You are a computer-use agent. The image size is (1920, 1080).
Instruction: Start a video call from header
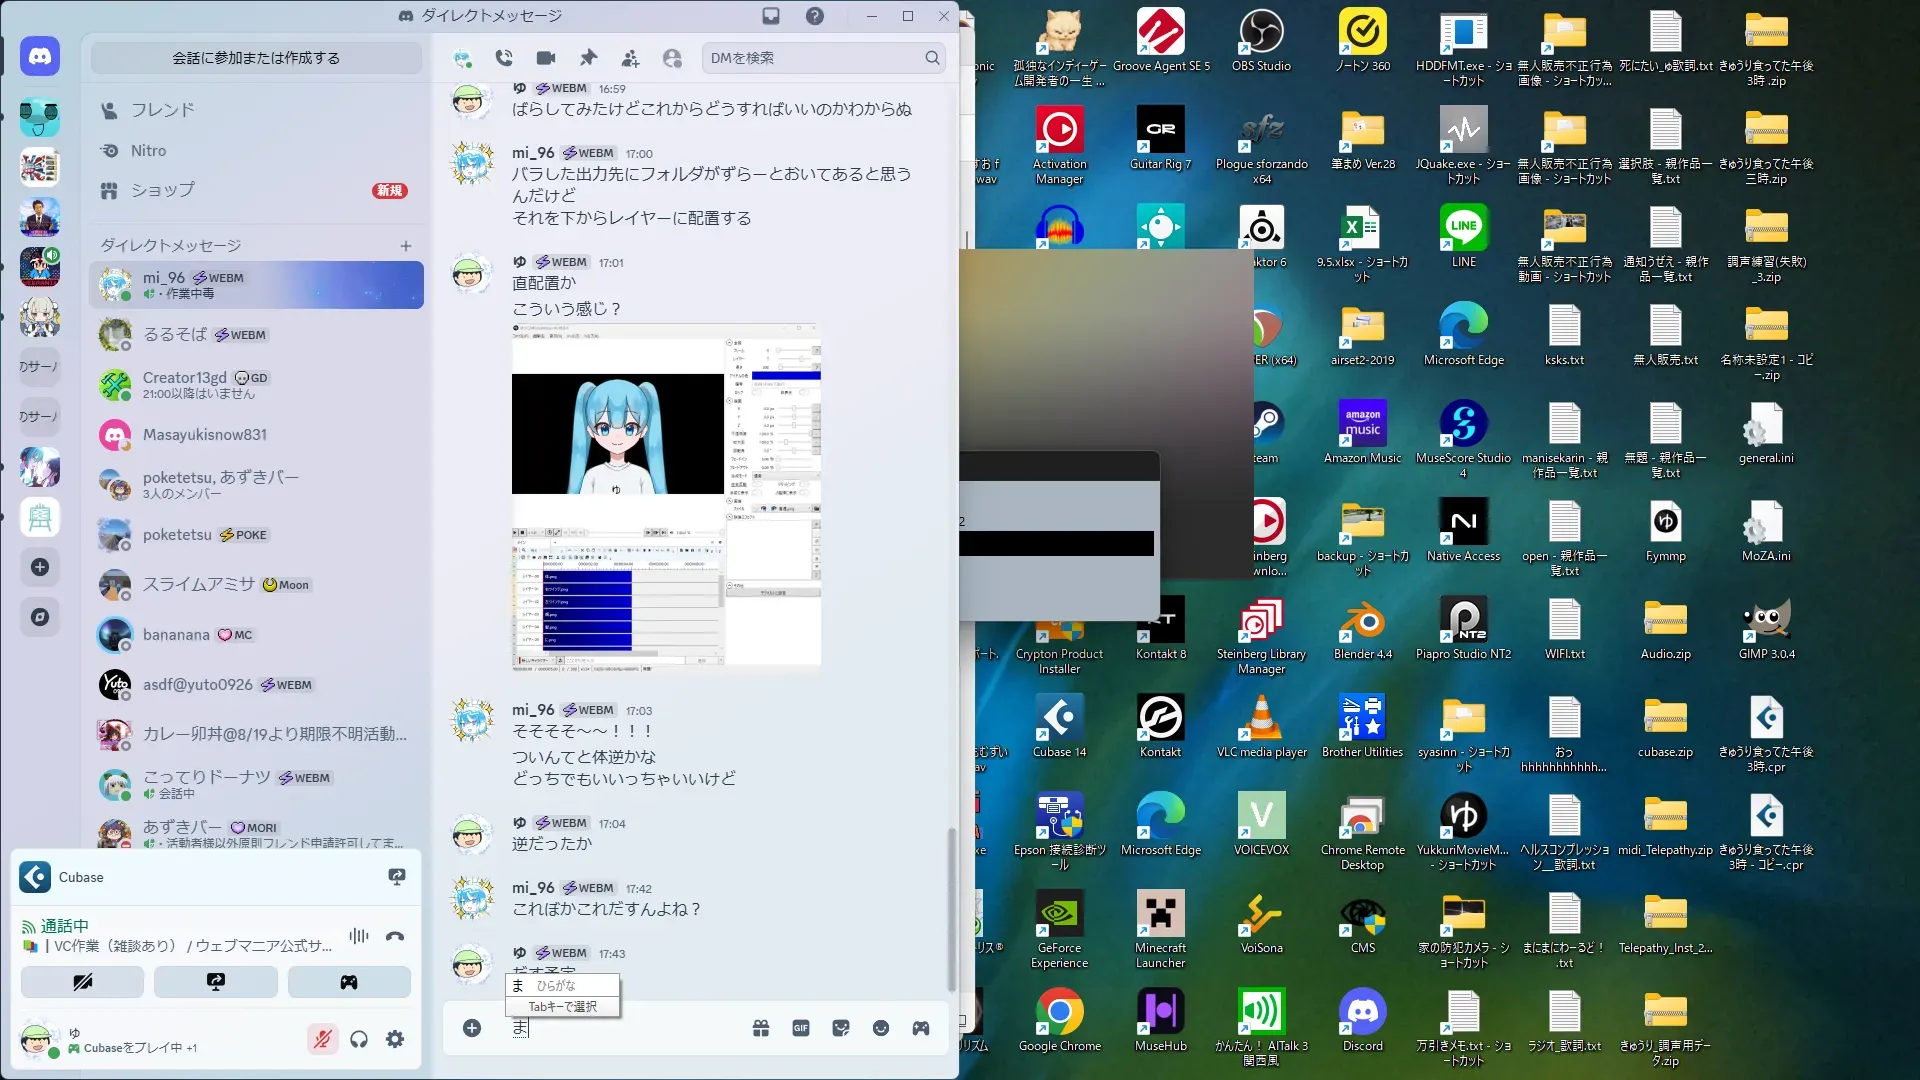(x=546, y=58)
